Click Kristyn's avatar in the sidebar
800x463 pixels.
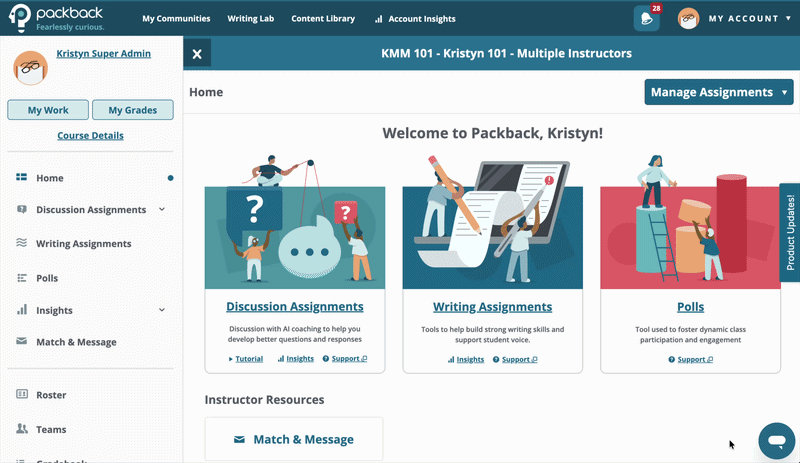pyautogui.click(x=31, y=68)
